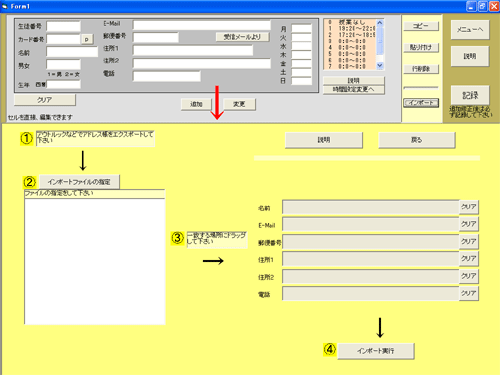Viewport: 500px width, 375px height.
Task: Click the インポート実行 button
Action: (376, 351)
